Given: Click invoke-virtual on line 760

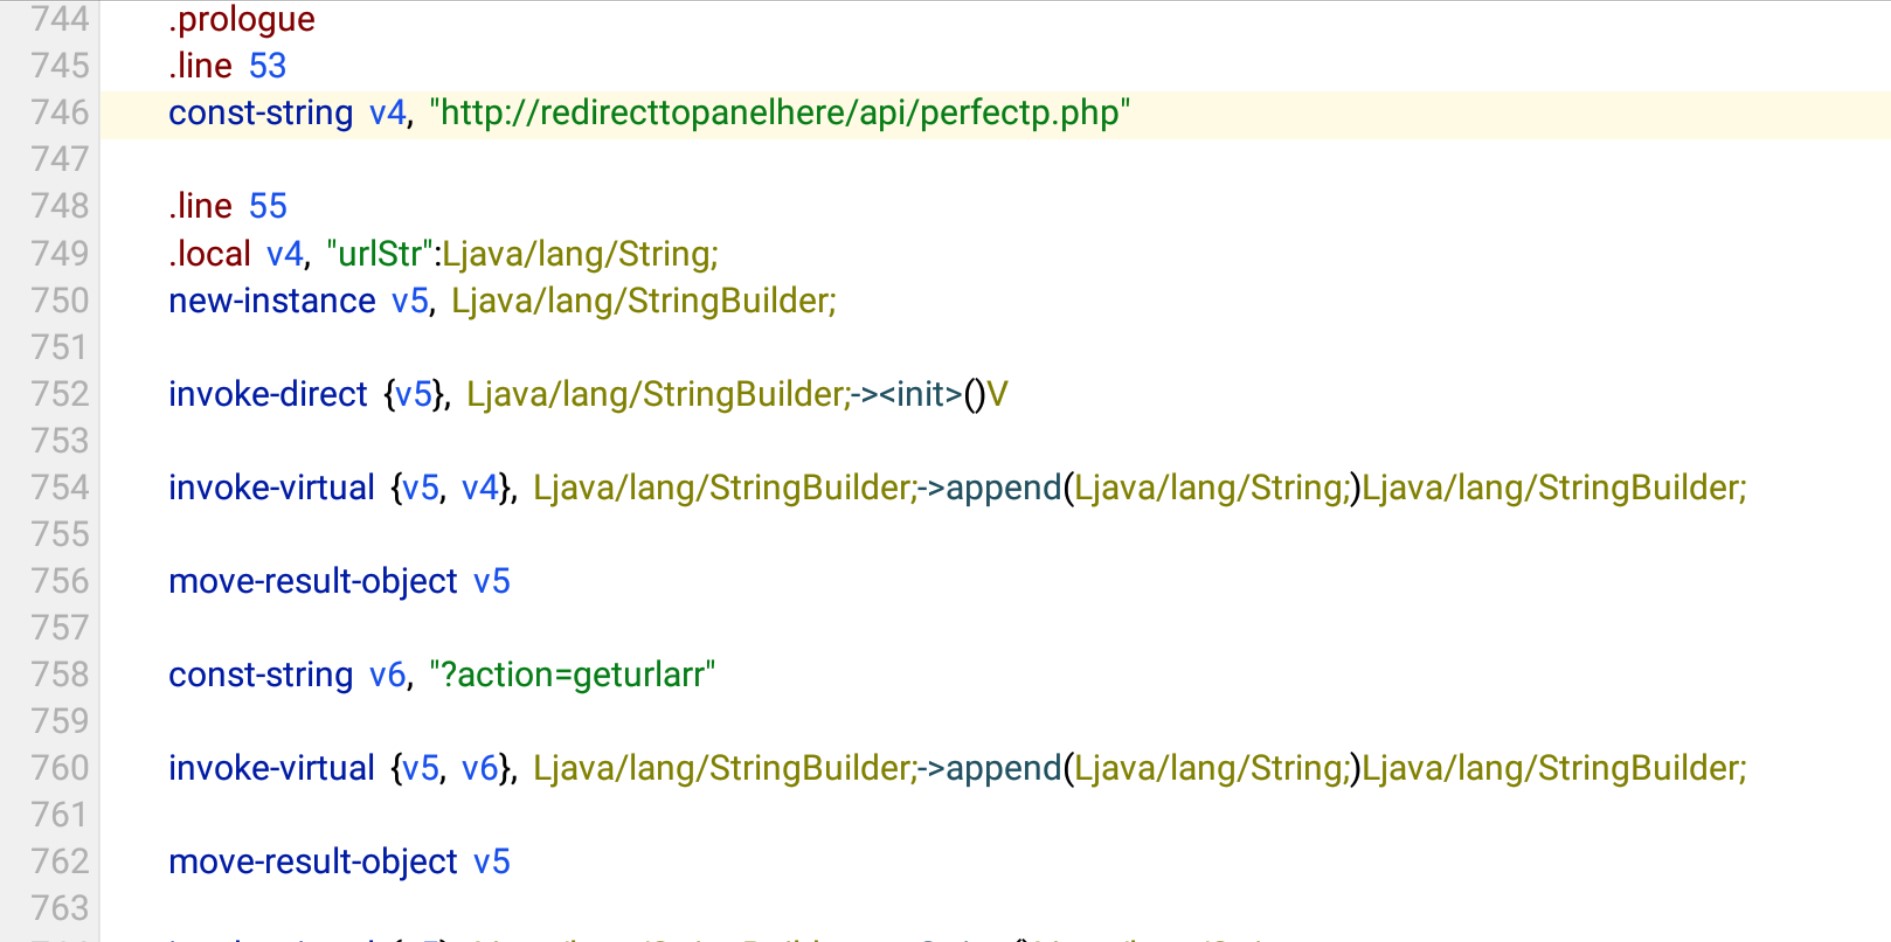Looking at the screenshot, I should pos(271,768).
